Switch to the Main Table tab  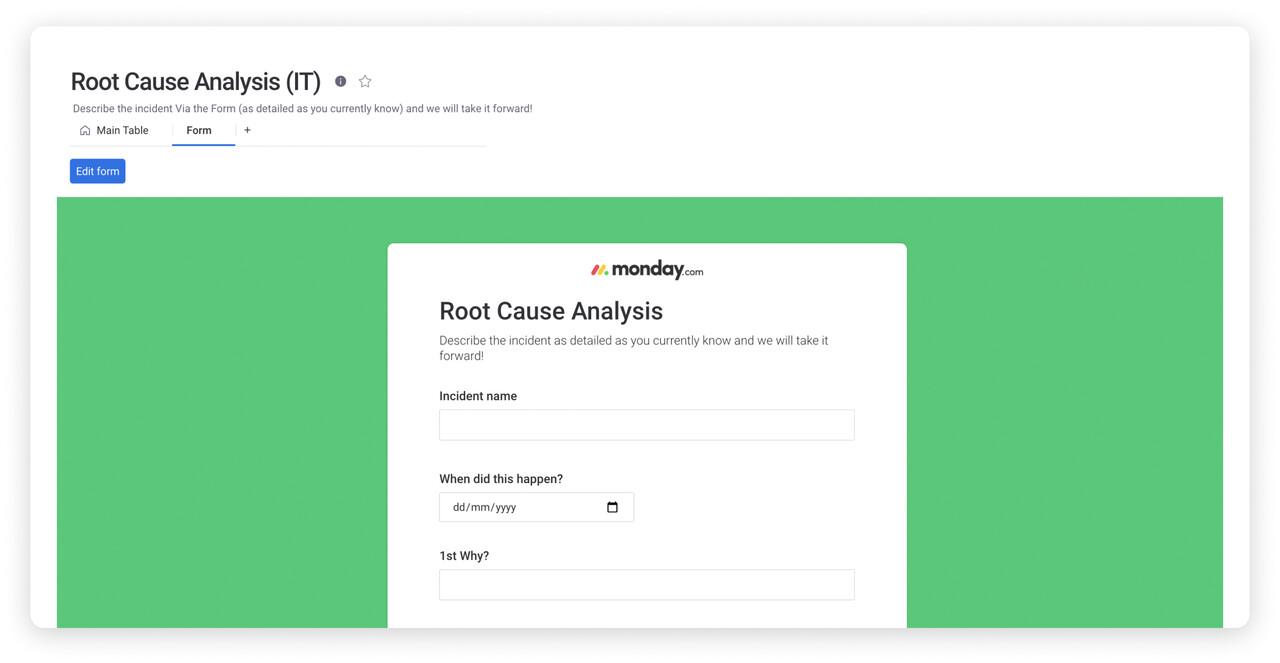(x=122, y=131)
